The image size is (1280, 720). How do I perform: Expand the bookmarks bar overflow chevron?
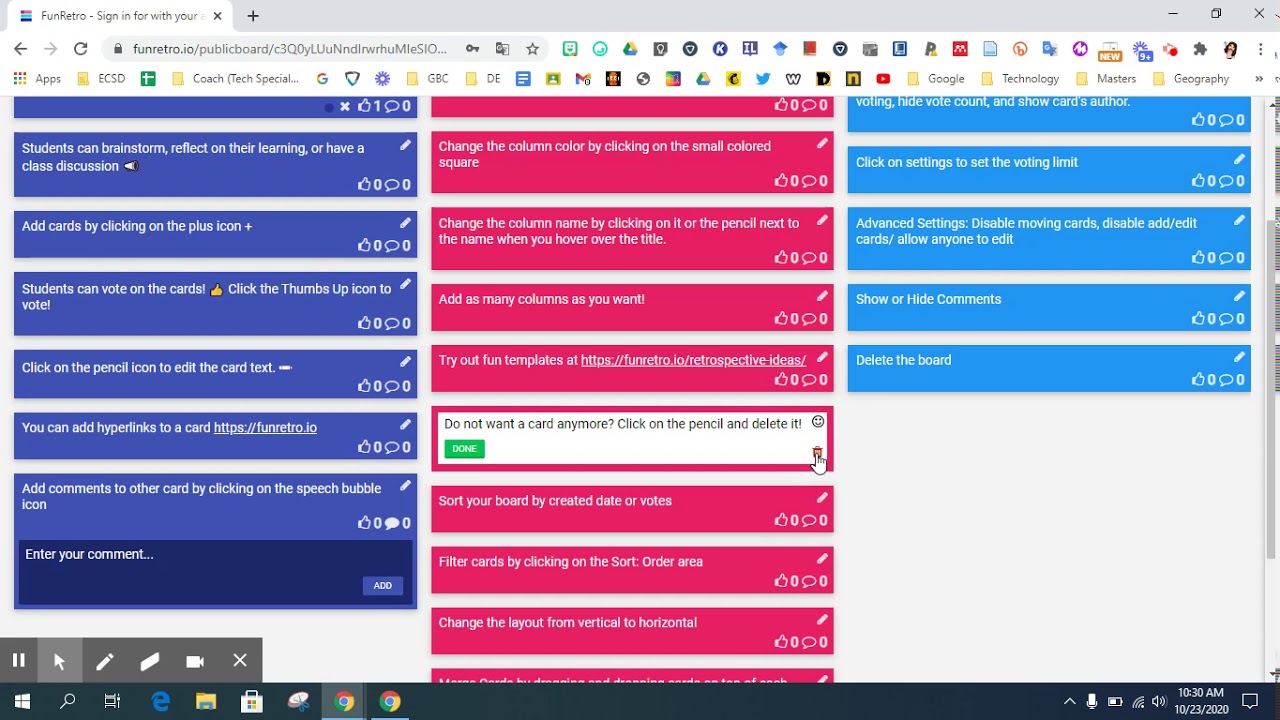point(1259,79)
